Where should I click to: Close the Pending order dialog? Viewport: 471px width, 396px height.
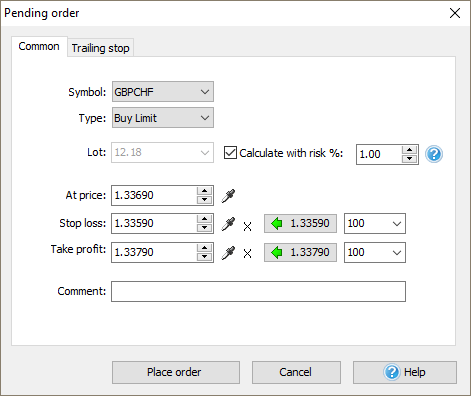pyautogui.click(x=455, y=13)
